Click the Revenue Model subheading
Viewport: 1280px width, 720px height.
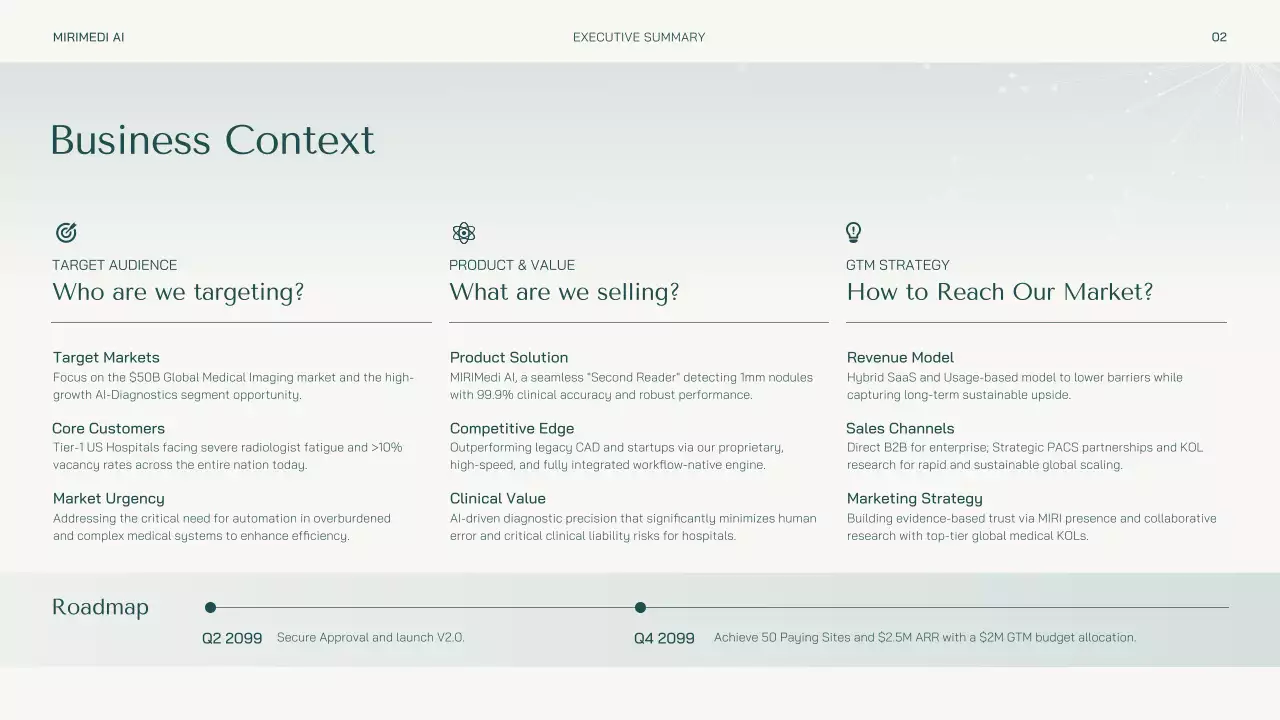(900, 357)
